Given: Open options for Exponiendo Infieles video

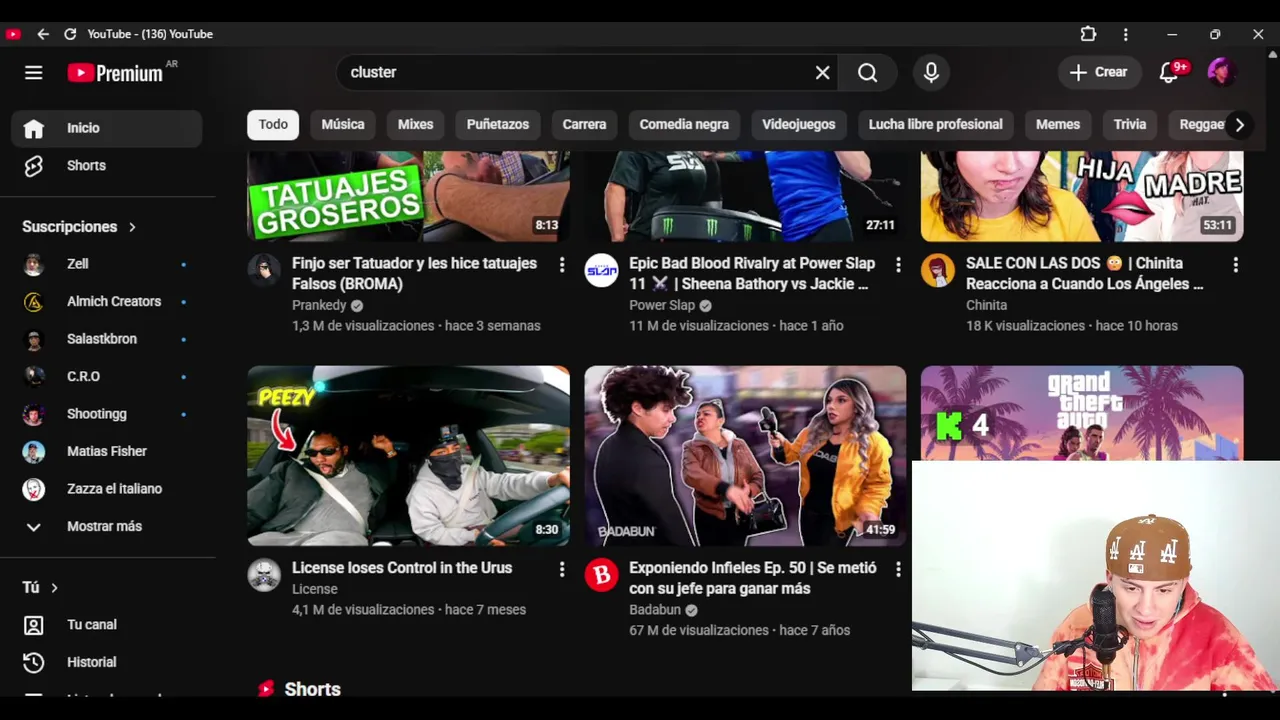Looking at the screenshot, I should 898,569.
